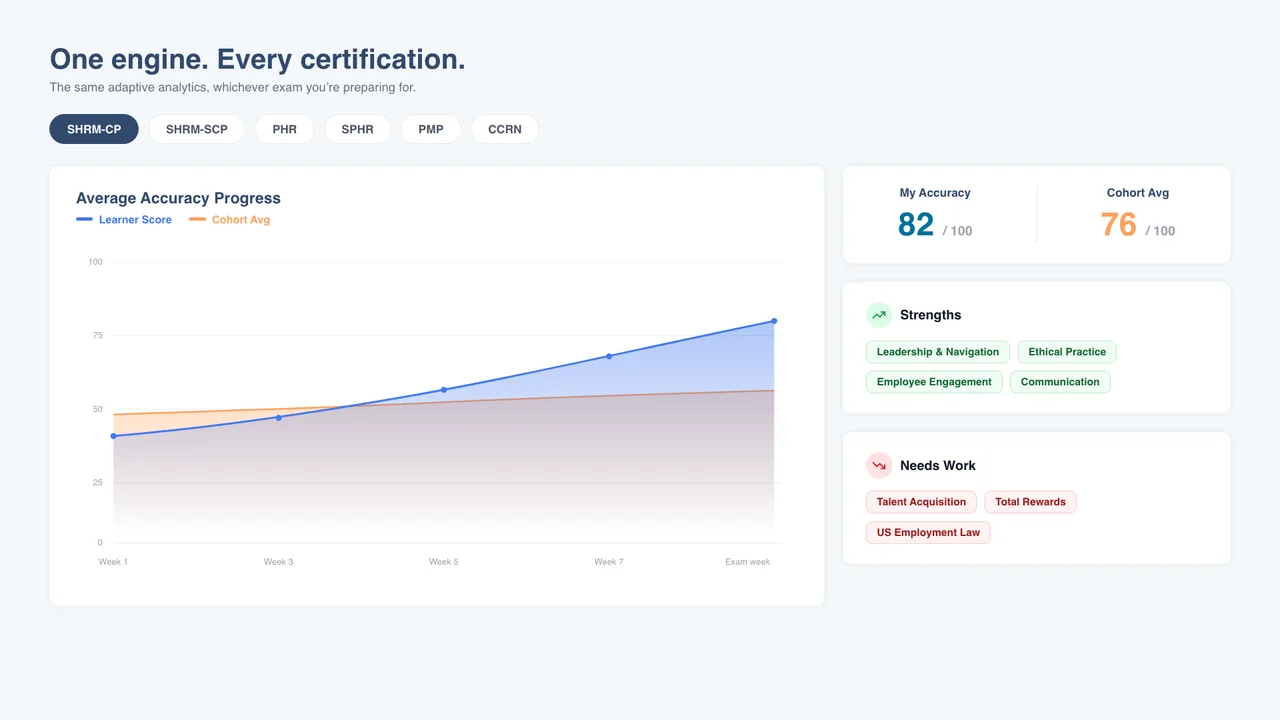Choose the SPHR tab
The image size is (1280, 720).
click(x=358, y=129)
